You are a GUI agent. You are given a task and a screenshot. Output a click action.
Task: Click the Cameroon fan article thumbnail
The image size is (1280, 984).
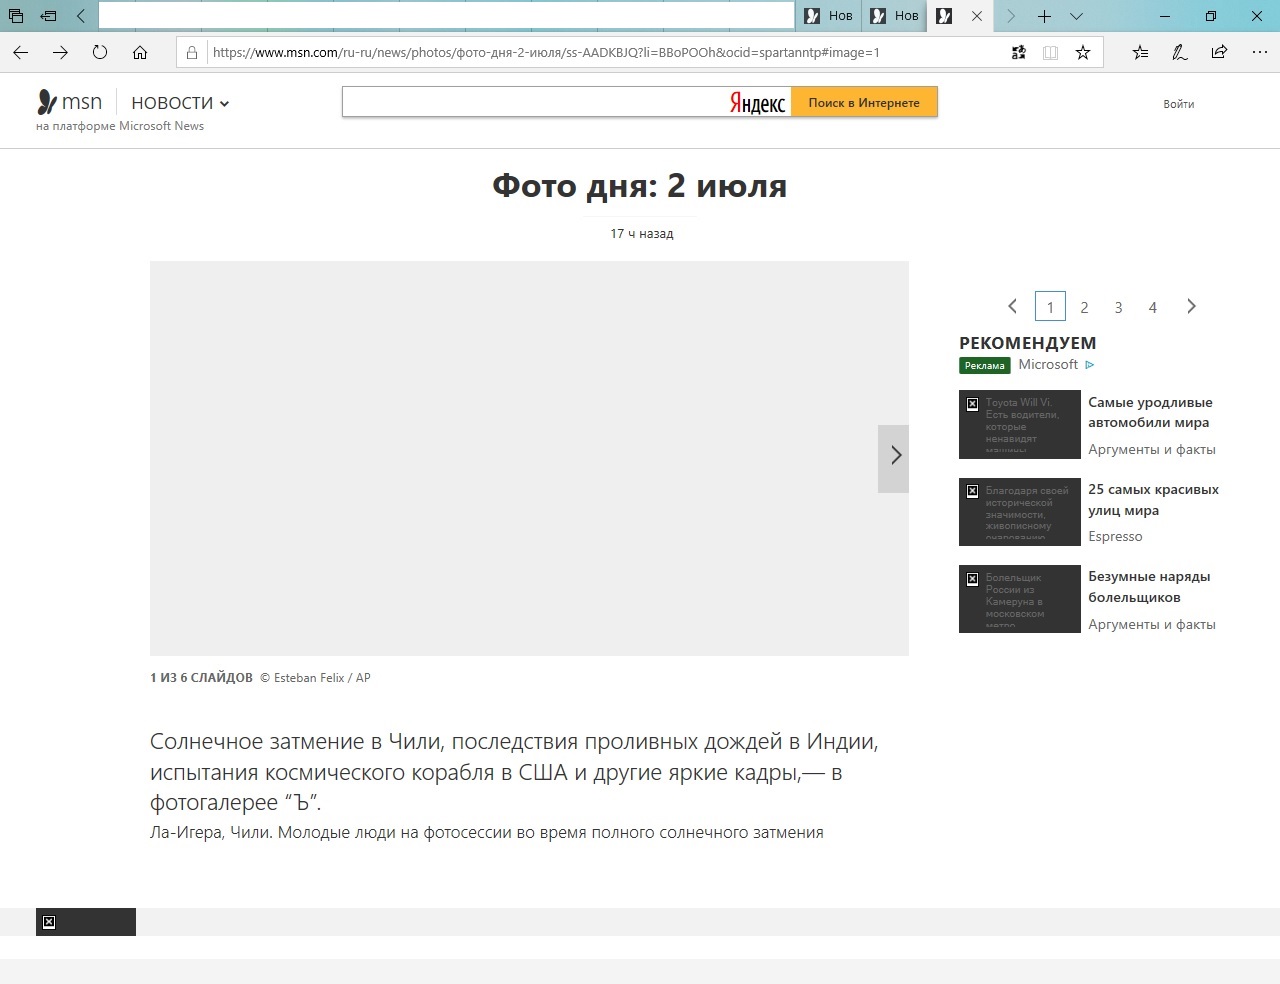point(1019,599)
